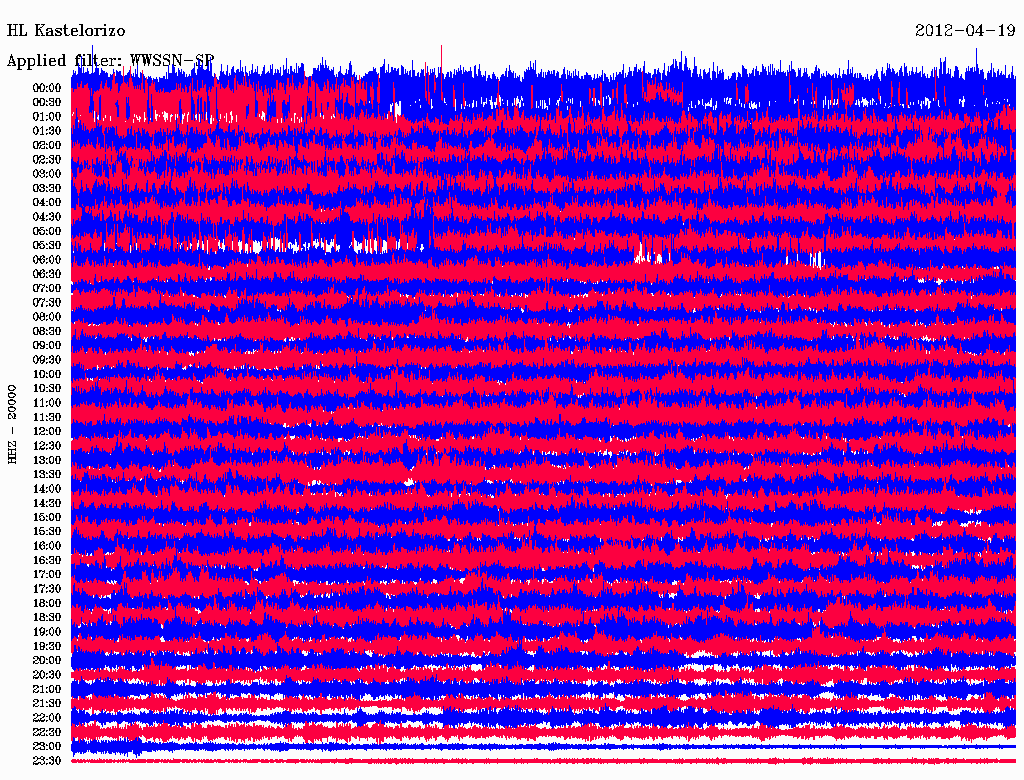The height and width of the screenshot is (780, 1024).
Task: Click the 05:30 time label
Action: 47,246
